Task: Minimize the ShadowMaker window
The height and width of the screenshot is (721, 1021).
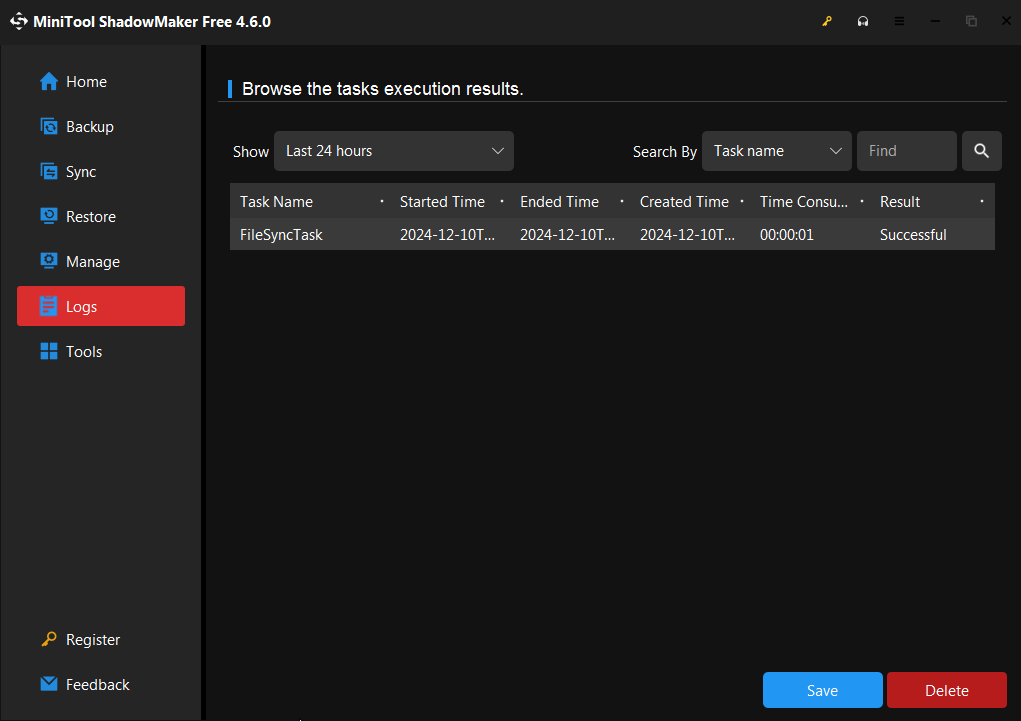Action: tap(935, 21)
